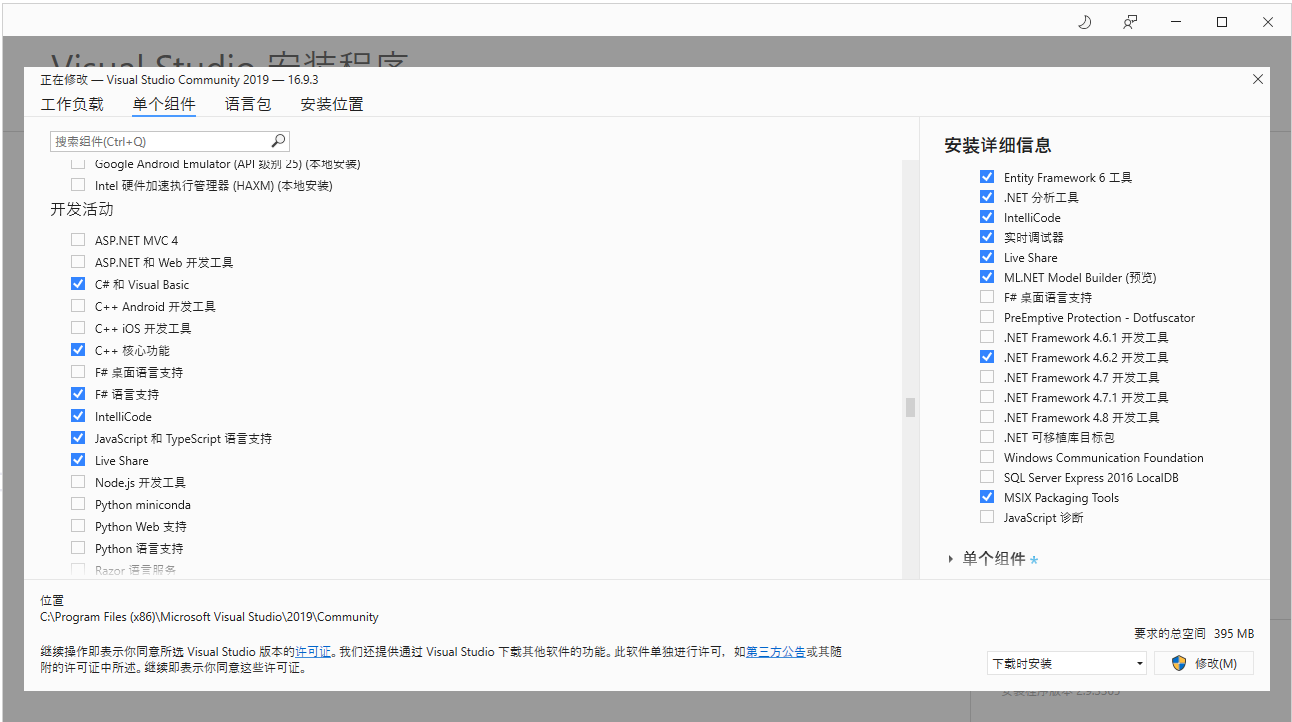Uncheck C++ 核心功能
The image size is (1292, 722).
tap(78, 350)
